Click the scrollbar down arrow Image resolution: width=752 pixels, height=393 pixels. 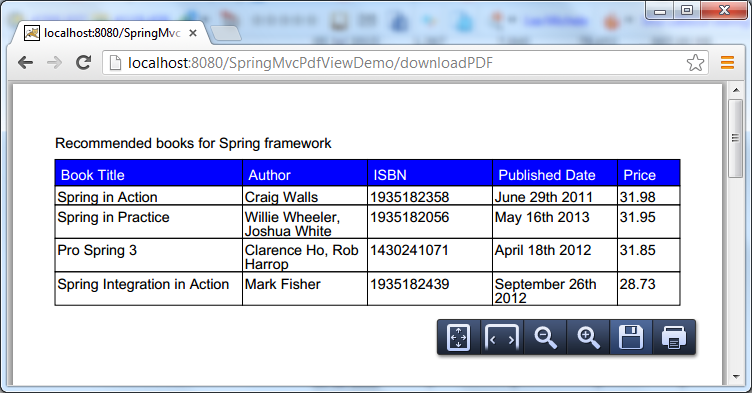(x=736, y=377)
